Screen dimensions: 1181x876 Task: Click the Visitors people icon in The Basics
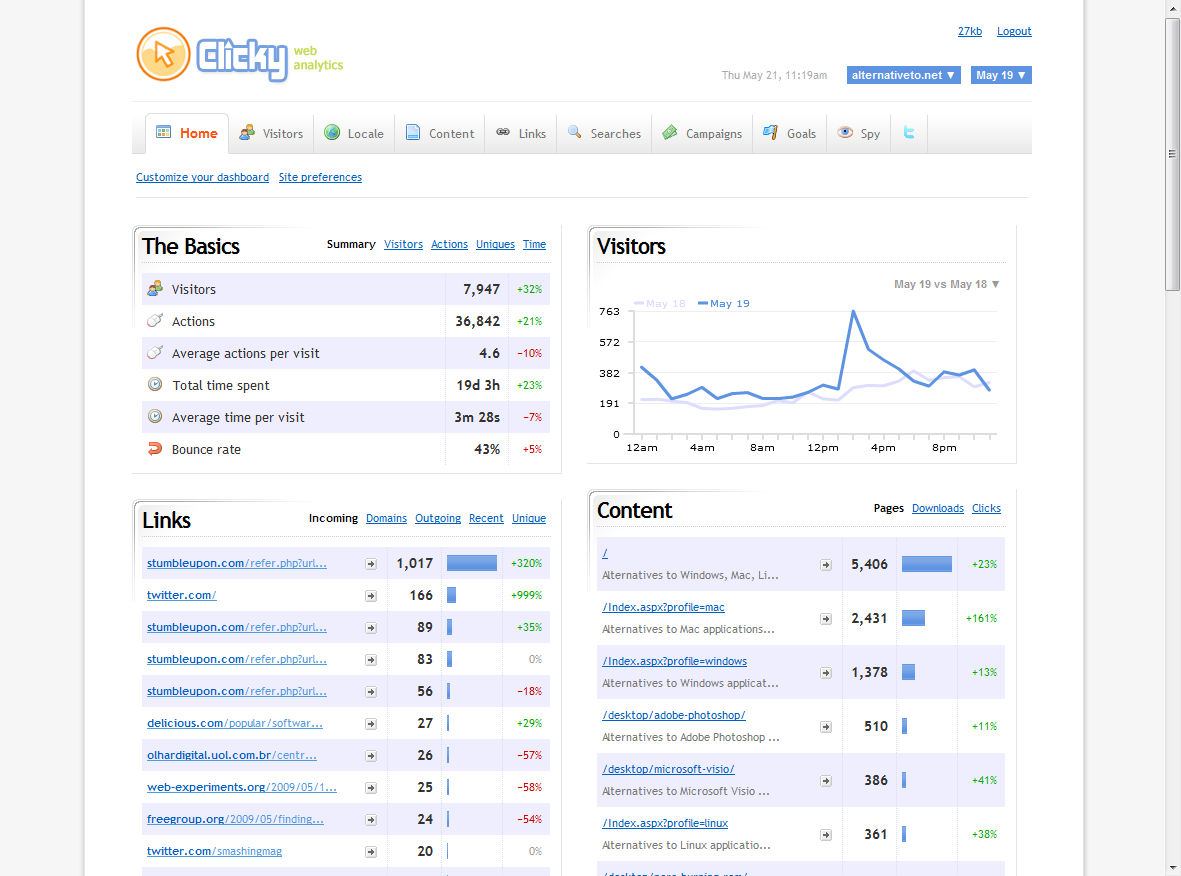155,288
